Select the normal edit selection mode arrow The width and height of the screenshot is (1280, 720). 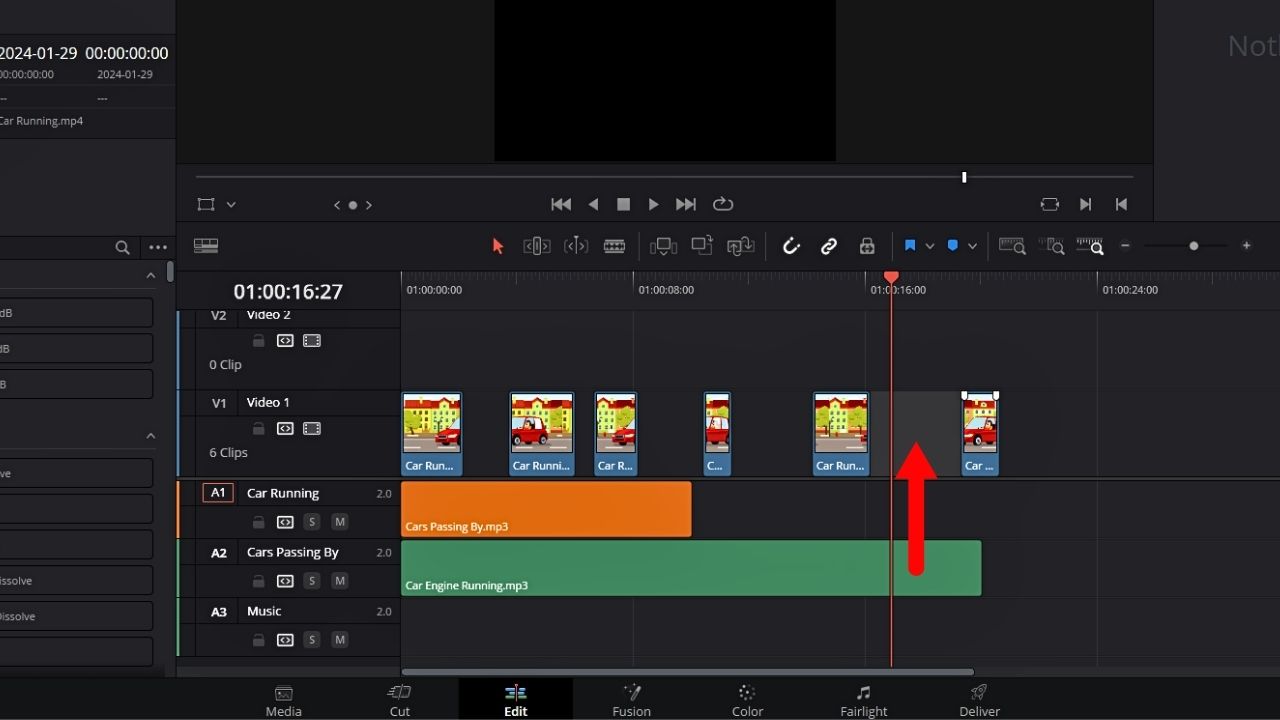[x=497, y=245]
